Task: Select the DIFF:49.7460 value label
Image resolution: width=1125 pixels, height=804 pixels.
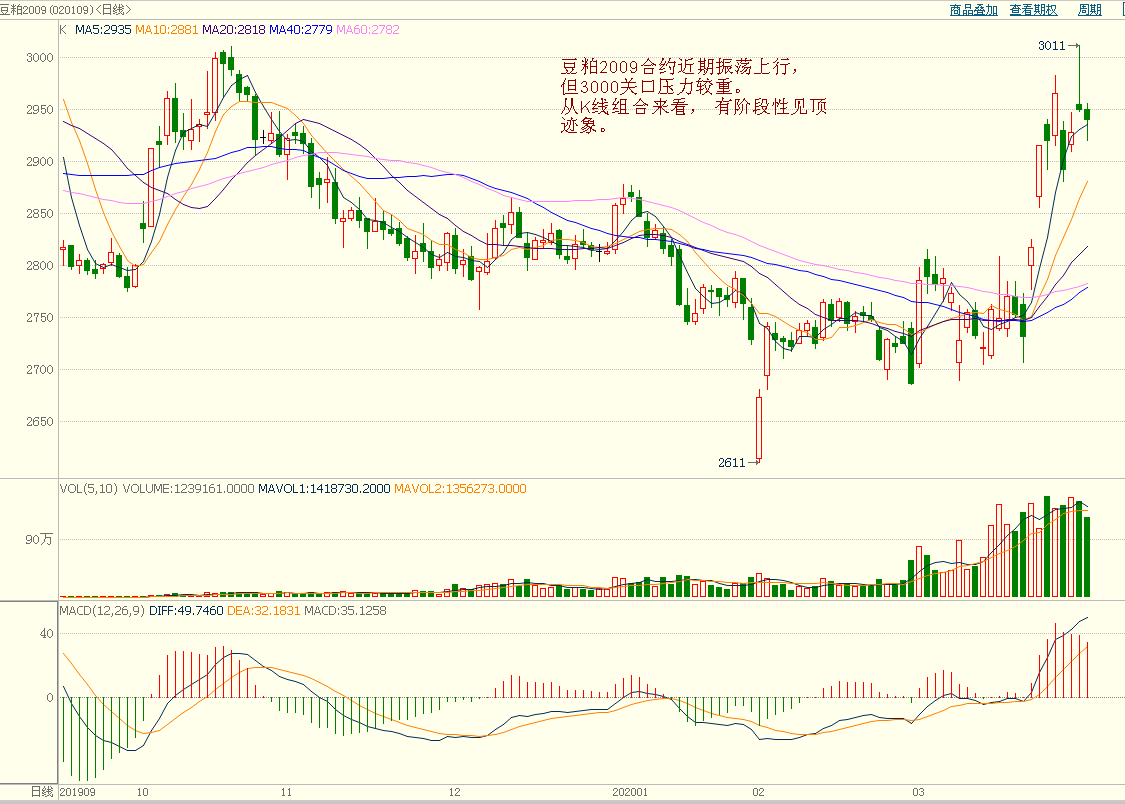Action: (186, 611)
